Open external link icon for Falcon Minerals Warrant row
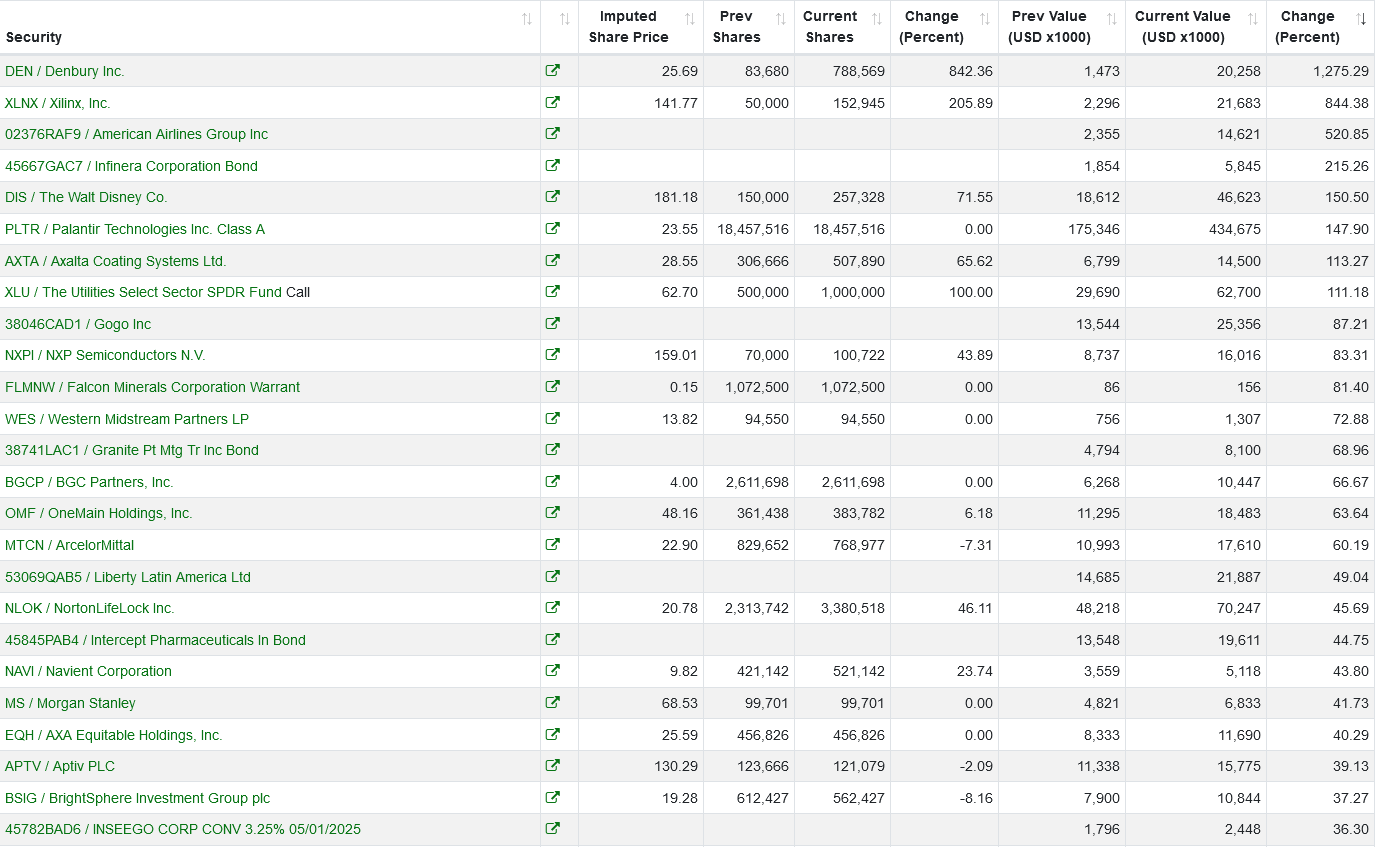This screenshot has height=847, width=1382. [x=553, y=387]
